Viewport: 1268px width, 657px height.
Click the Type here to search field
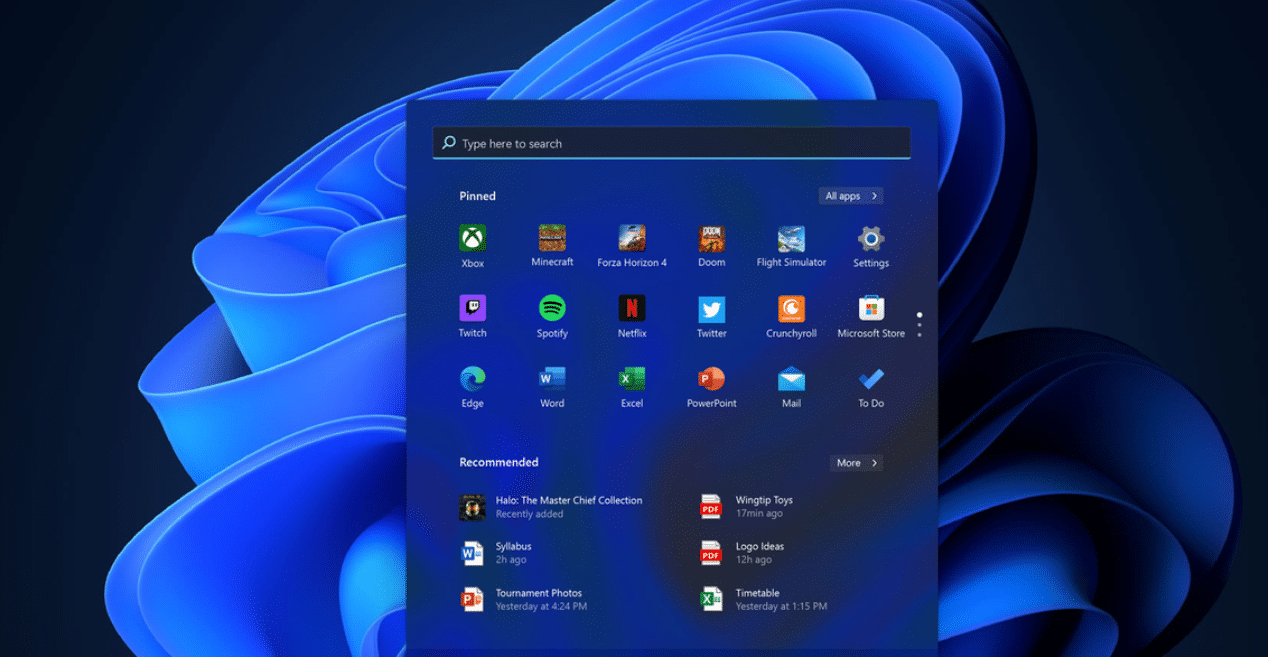(671, 143)
